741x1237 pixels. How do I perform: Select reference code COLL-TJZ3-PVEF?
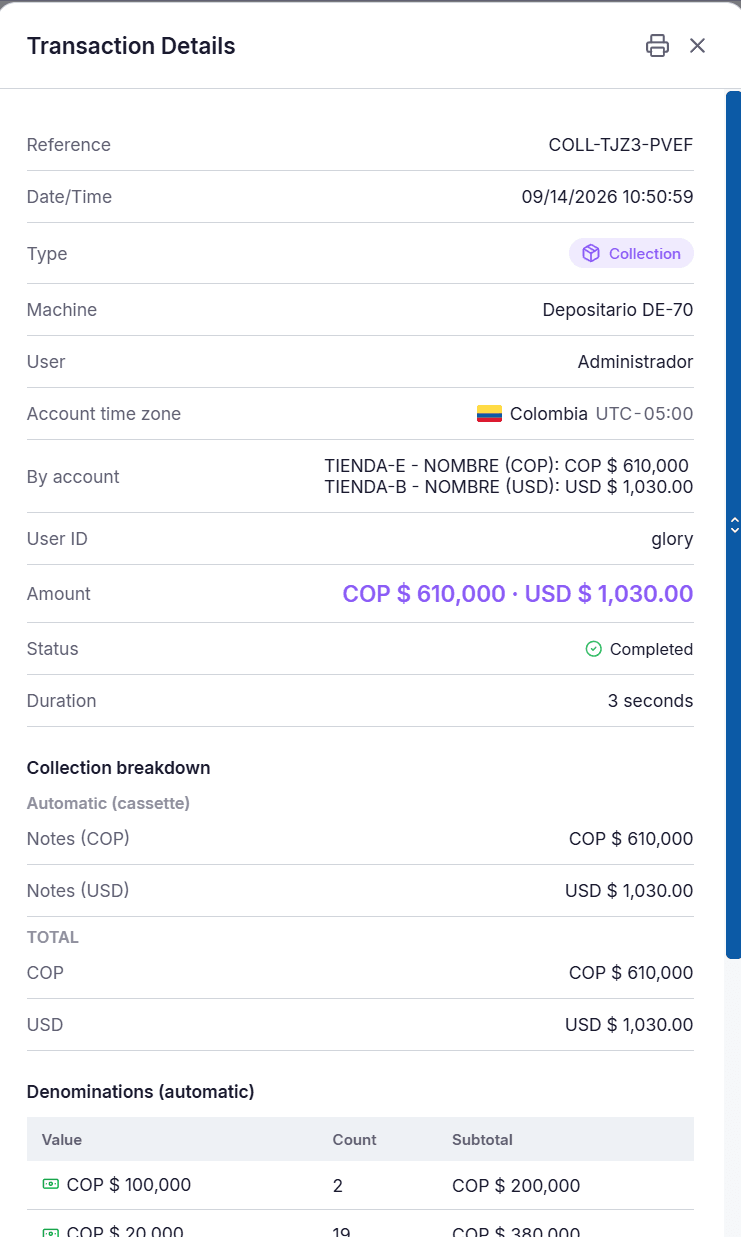[x=621, y=145]
